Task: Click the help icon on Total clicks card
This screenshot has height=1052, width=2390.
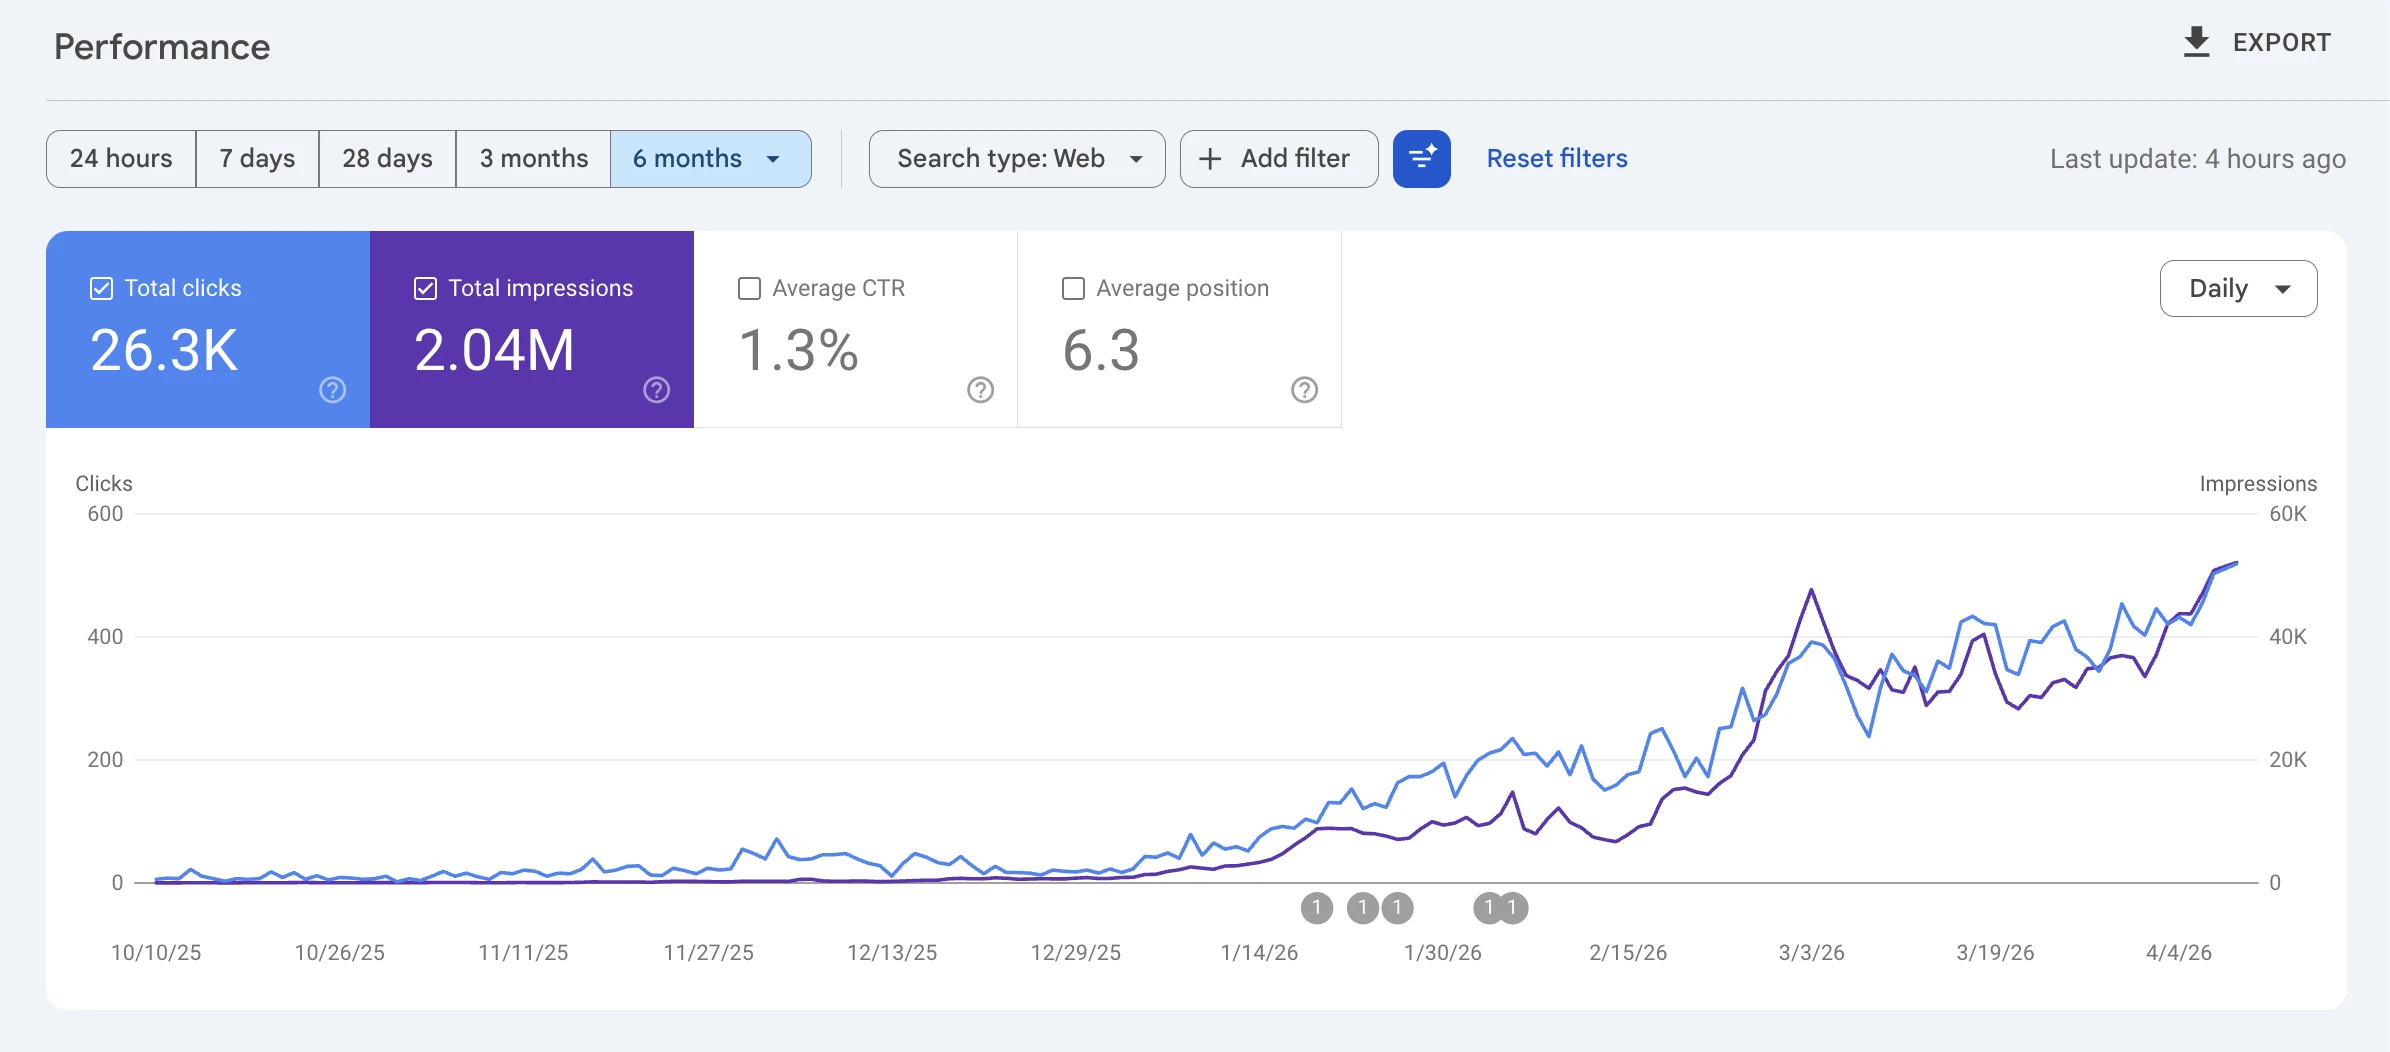Action: [330, 390]
